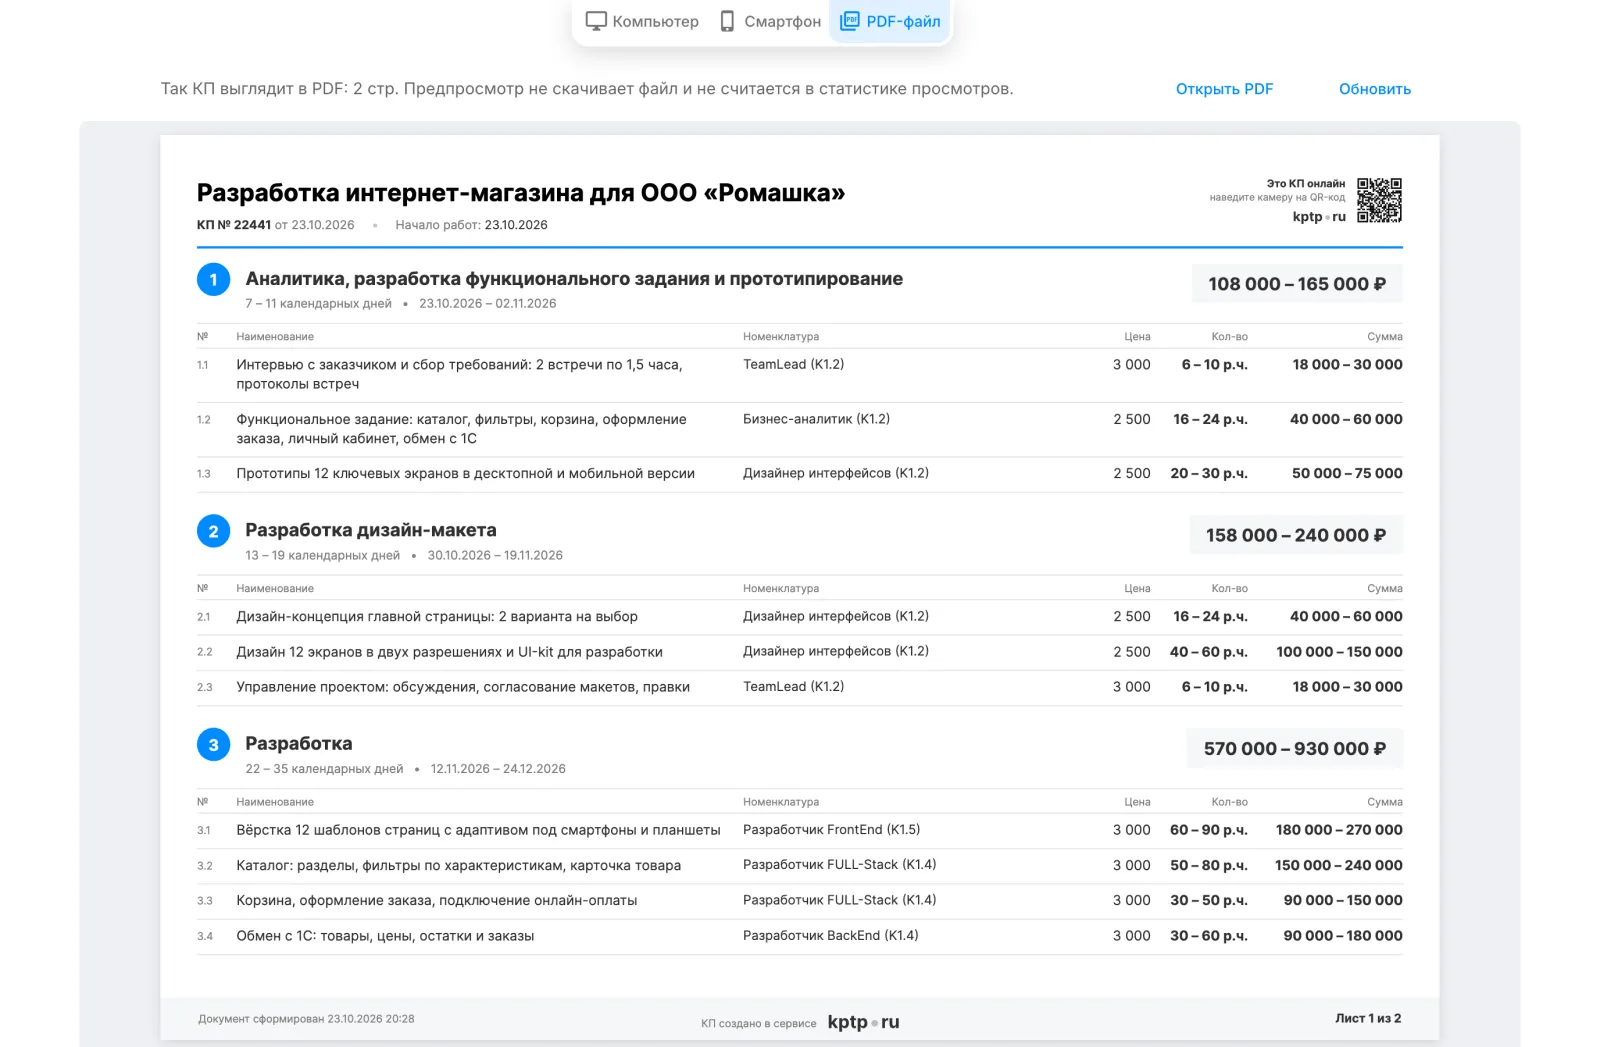
Task: Click the row Управление проектом: обсуждения
Action: click(x=800, y=687)
